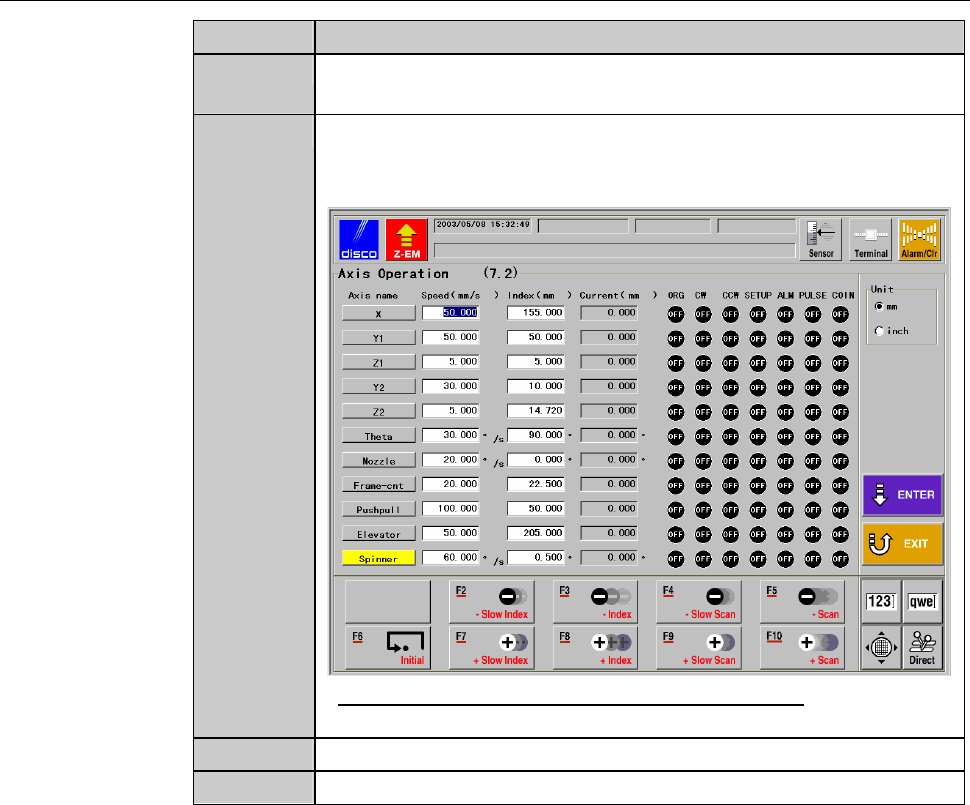Click the Z1 index field
Image resolution: width=970 pixels, height=805 pixels.
(x=536, y=361)
